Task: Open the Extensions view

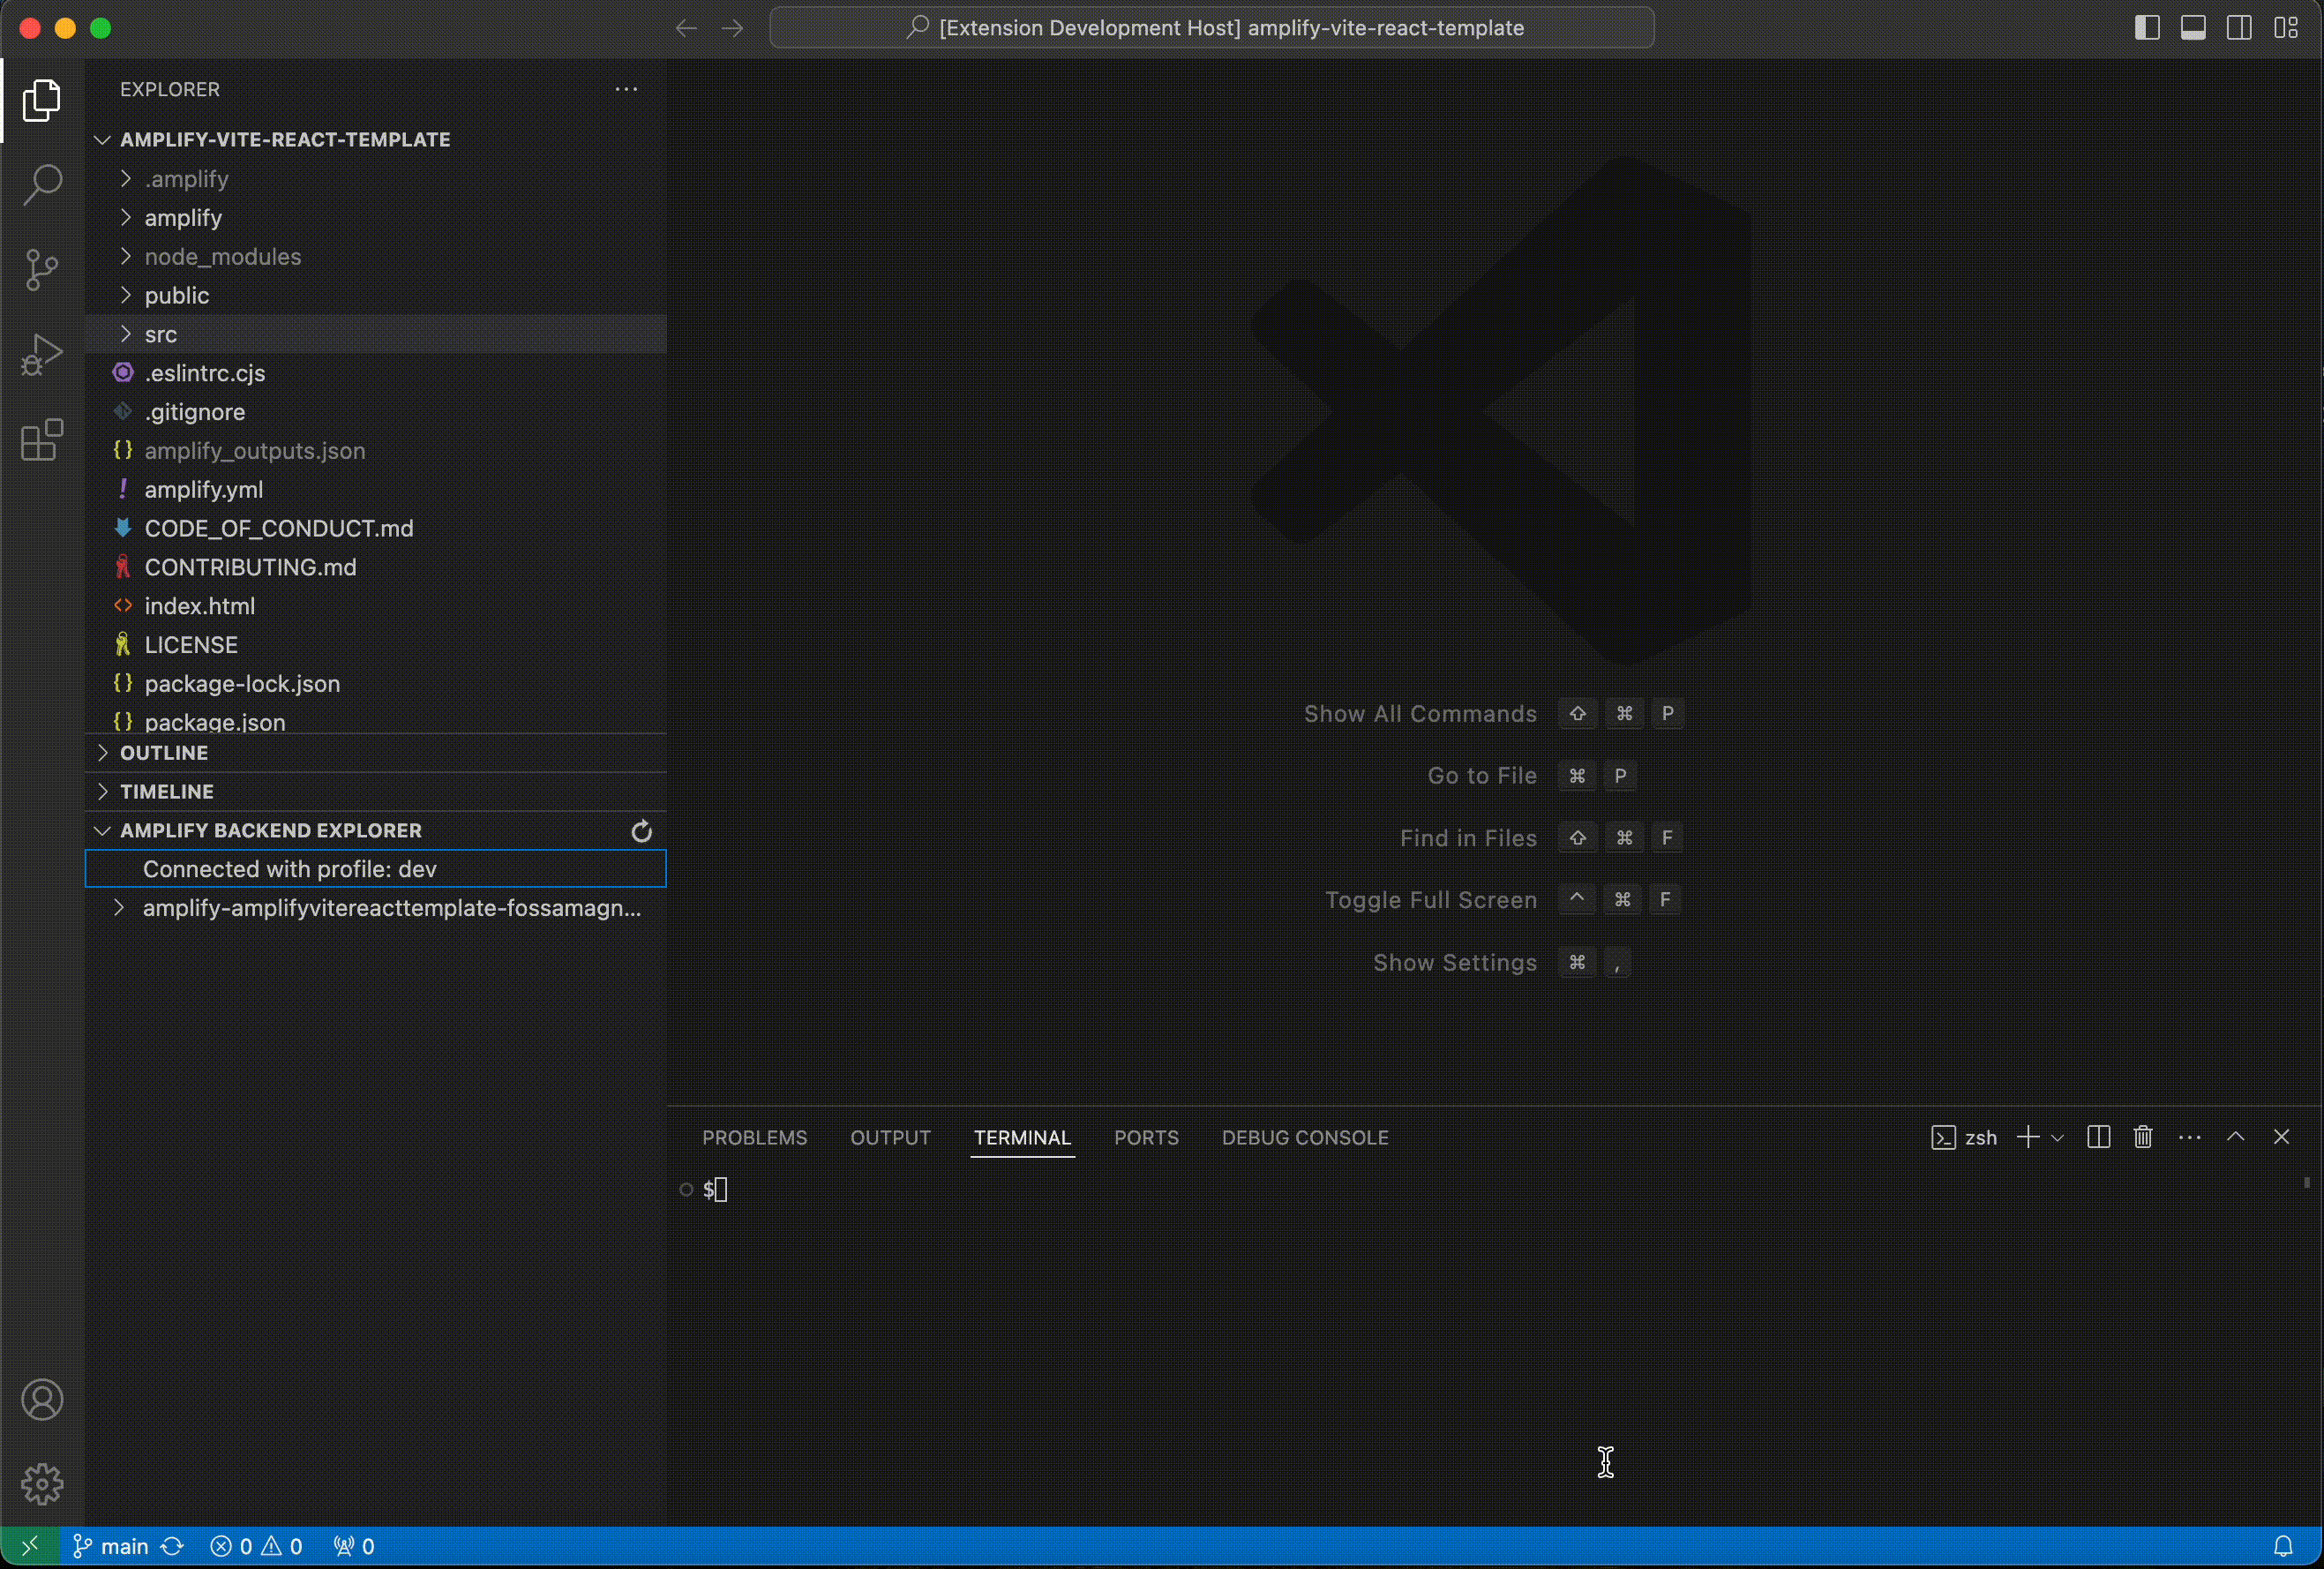Action: (x=42, y=440)
